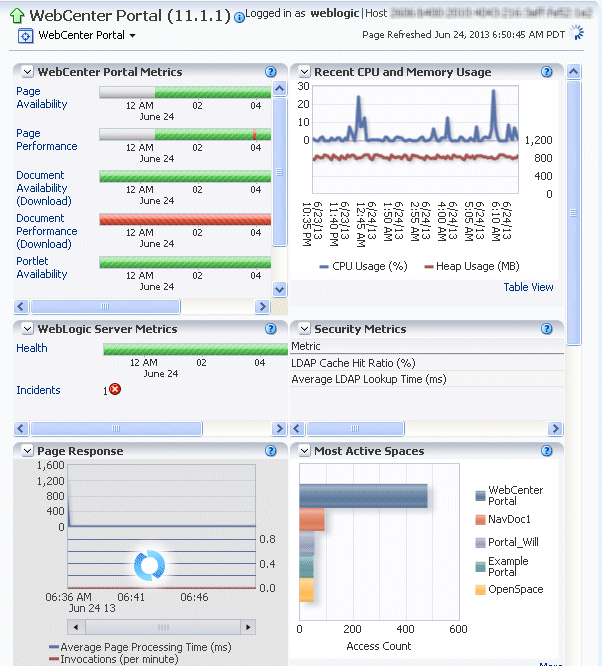Collapse Recent CPU and Memory Usage panel

[304, 72]
